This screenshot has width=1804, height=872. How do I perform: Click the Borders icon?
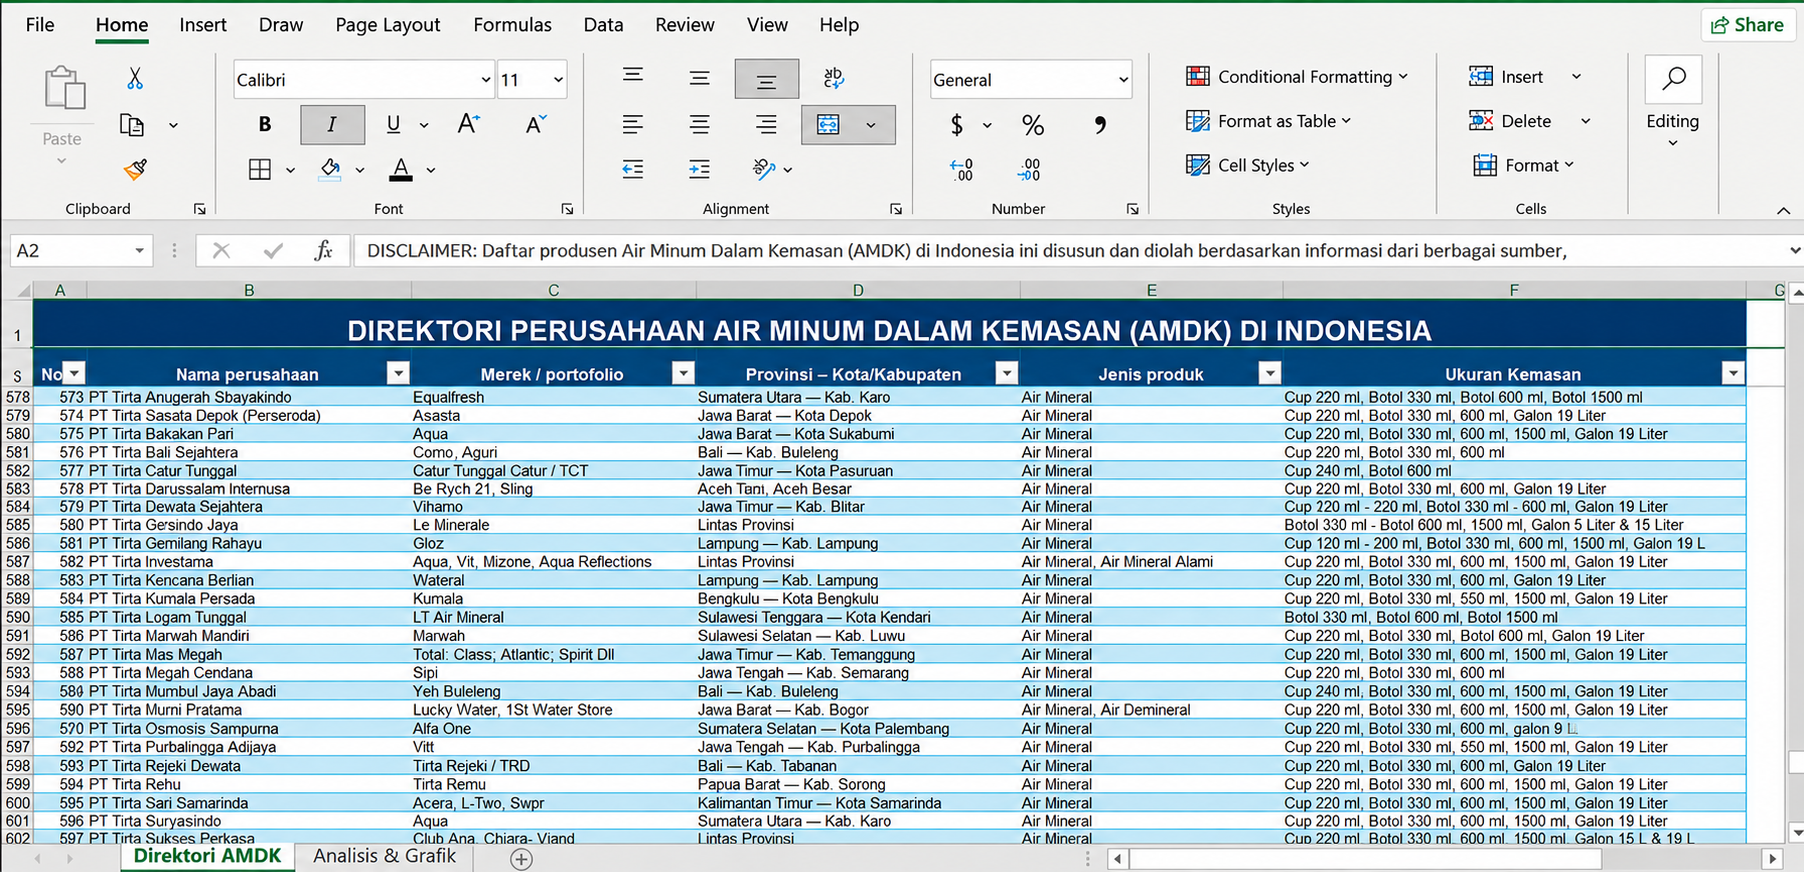[260, 169]
